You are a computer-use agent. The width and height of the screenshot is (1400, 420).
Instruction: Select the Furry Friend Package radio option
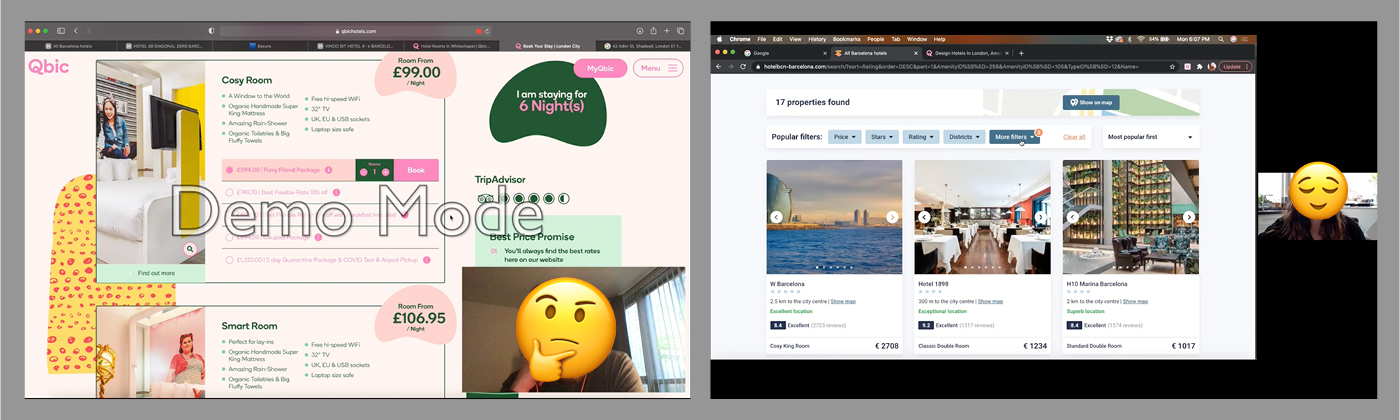point(229,170)
